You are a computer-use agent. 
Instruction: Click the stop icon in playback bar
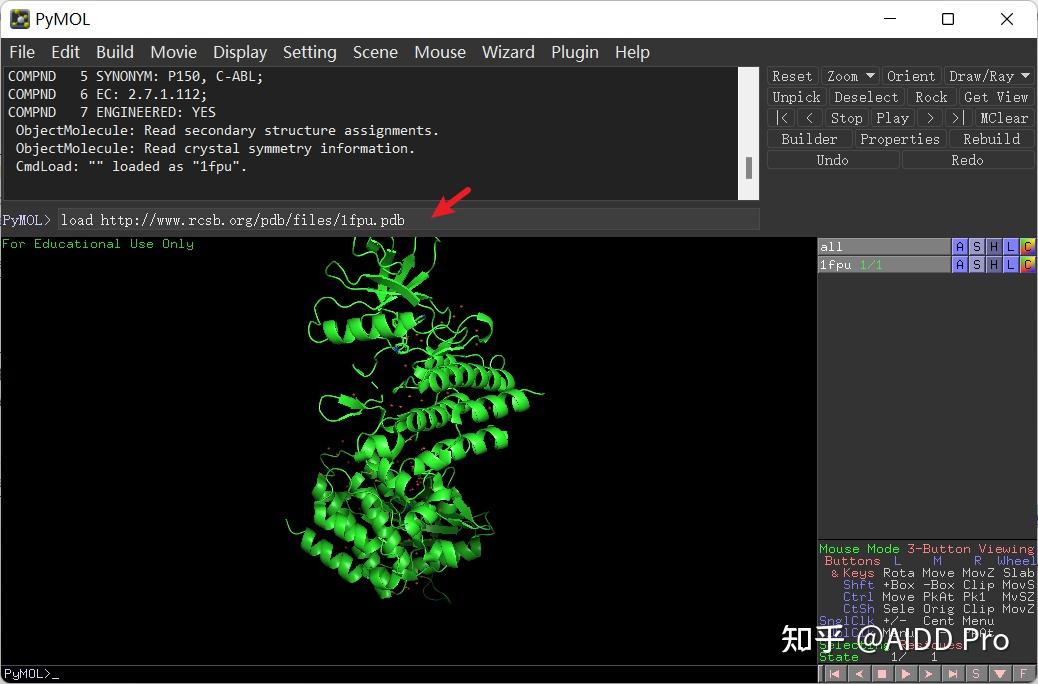[880, 673]
